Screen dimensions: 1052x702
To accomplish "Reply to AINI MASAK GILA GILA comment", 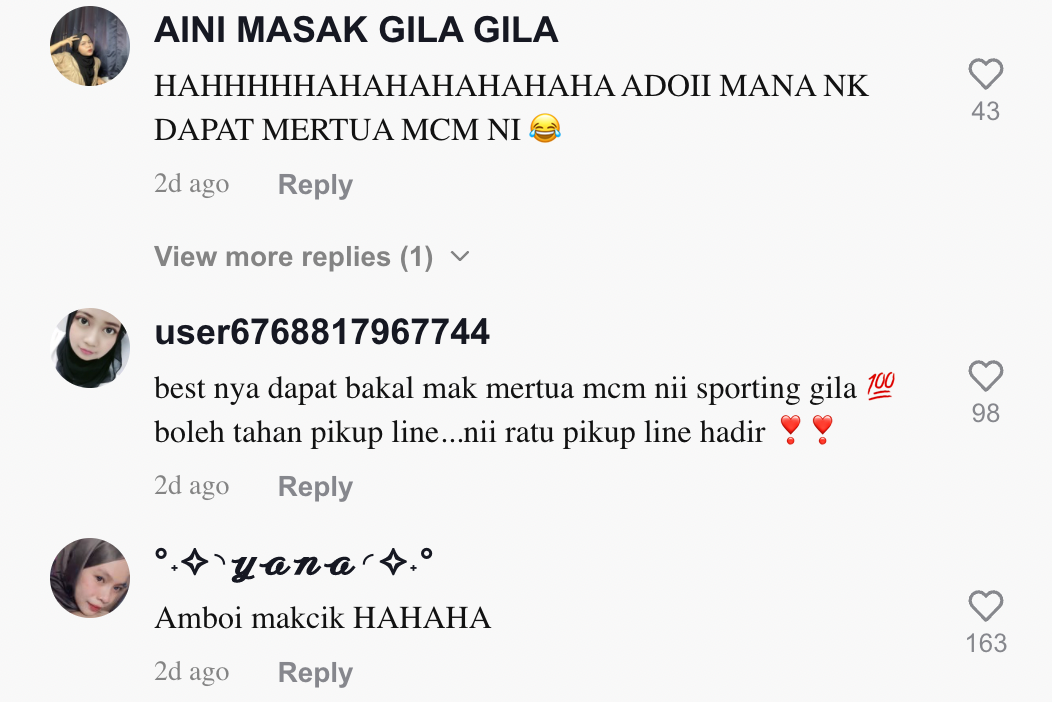I will click(x=315, y=185).
